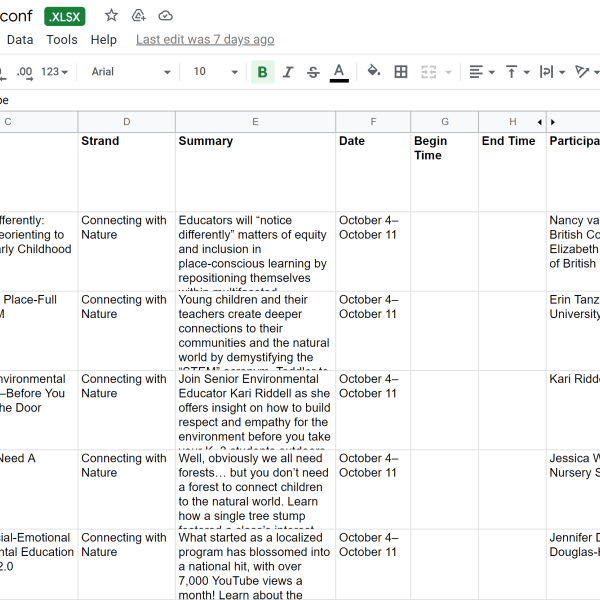Open the cell borders tool
This screenshot has height=600, width=600.
pyautogui.click(x=401, y=72)
